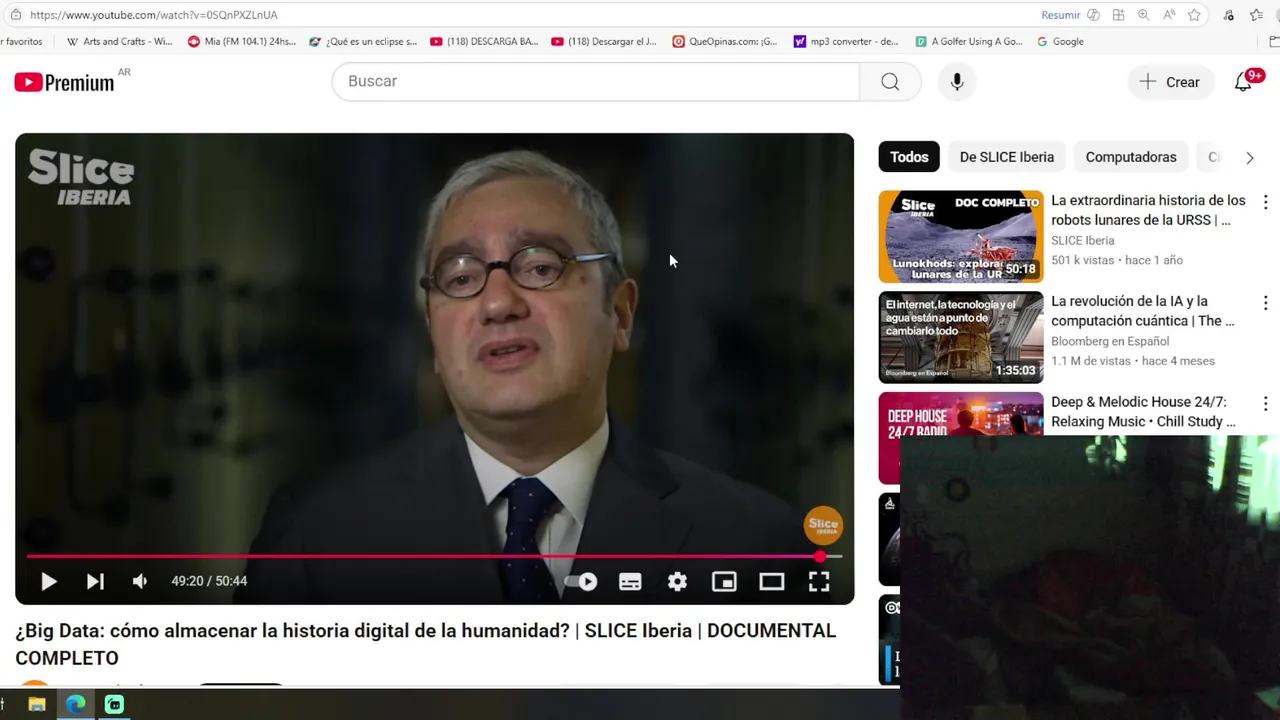Viewport: 1280px width, 720px height.
Task: Show more filter chips with the arrow
Action: (1249, 157)
